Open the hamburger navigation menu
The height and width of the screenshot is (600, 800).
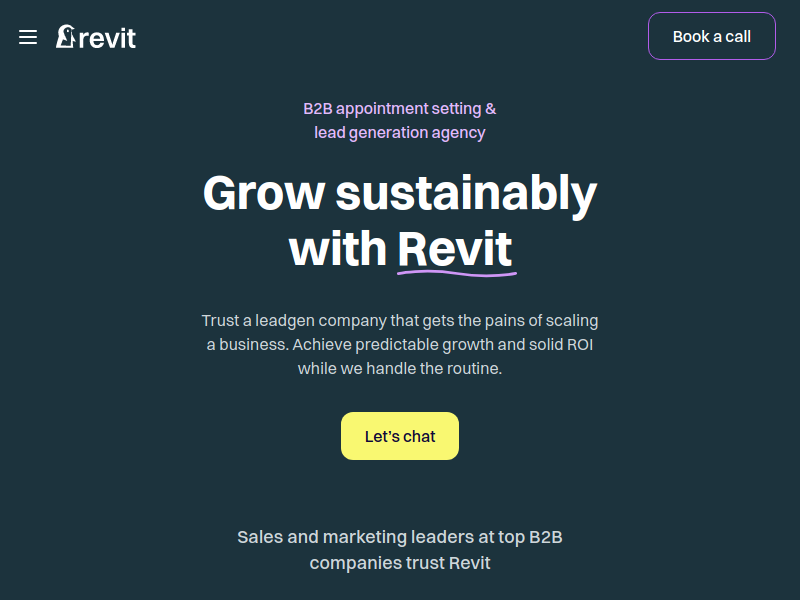(x=28, y=37)
